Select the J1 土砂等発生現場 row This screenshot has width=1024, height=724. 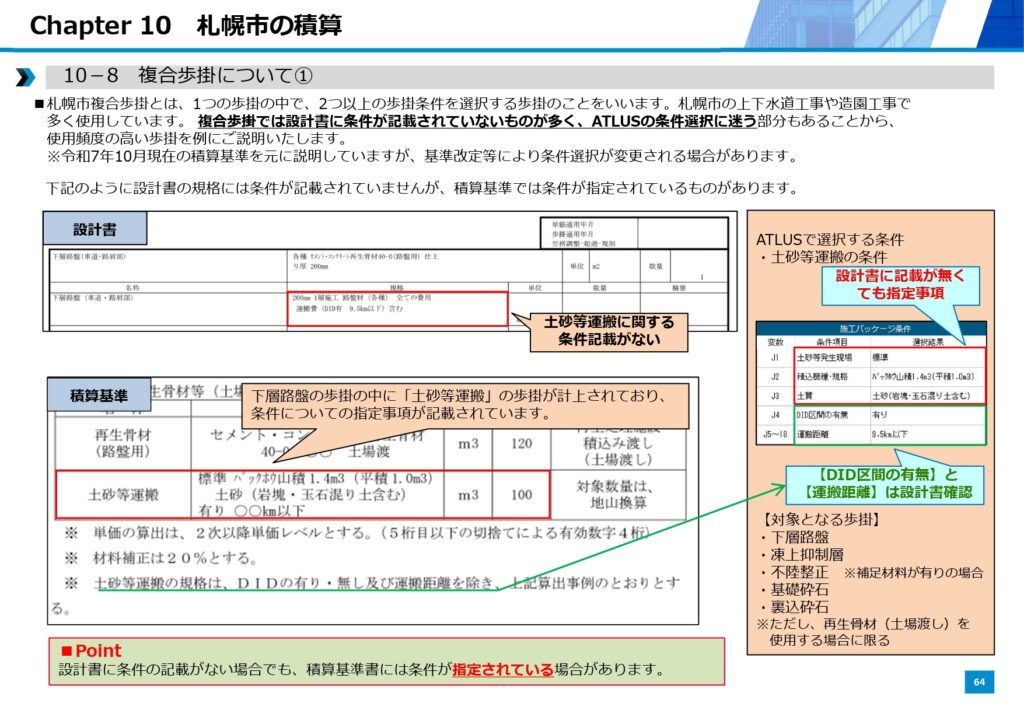pyautogui.click(x=870, y=357)
